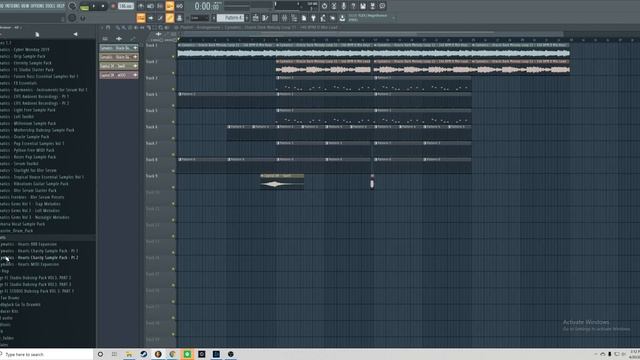The image size is (640, 360).
Task: Open Piano roll view icon
Action: (x=265, y=18)
